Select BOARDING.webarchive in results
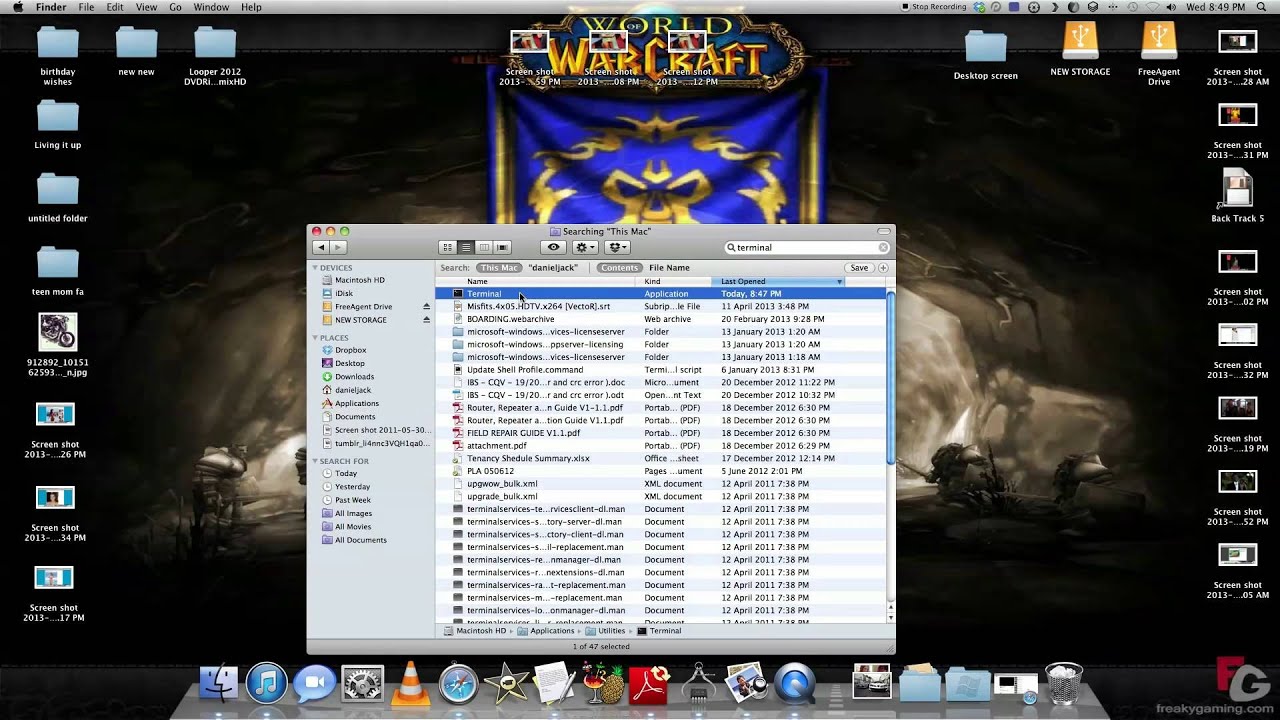The height and width of the screenshot is (720, 1280). point(661,319)
